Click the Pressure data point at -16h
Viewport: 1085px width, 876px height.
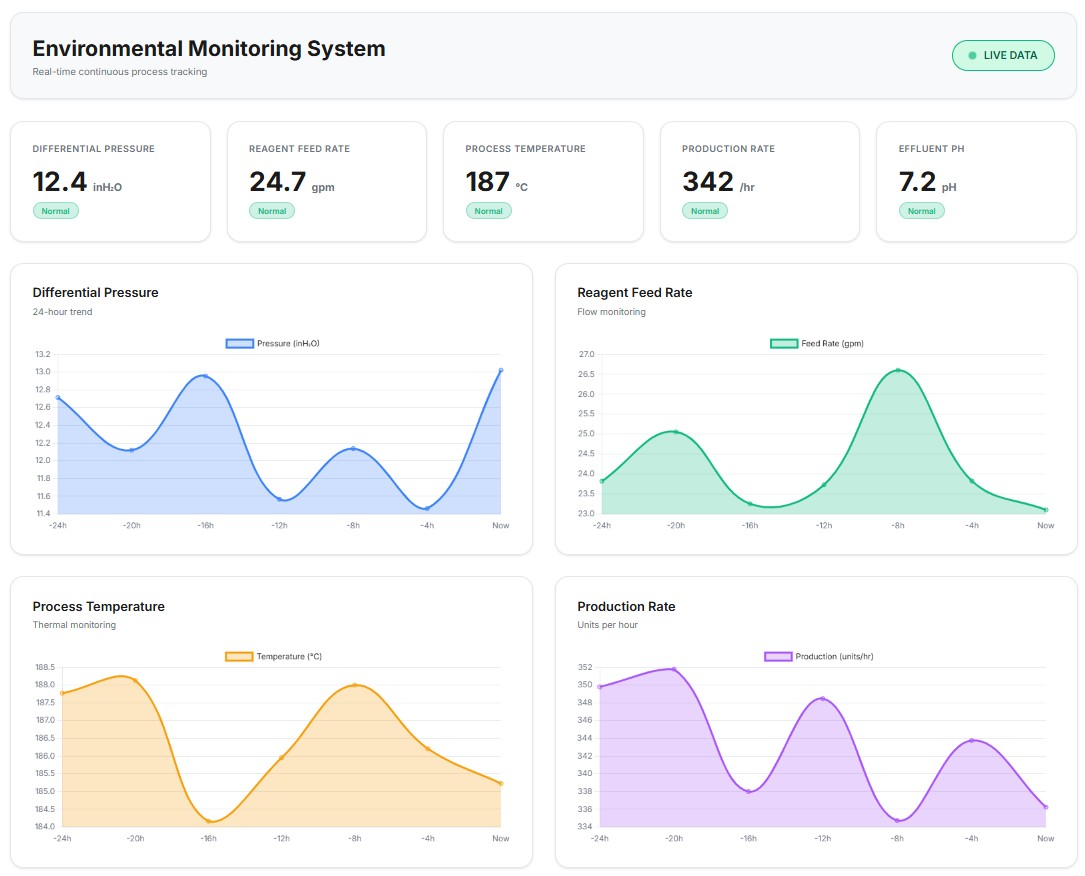pos(205,376)
